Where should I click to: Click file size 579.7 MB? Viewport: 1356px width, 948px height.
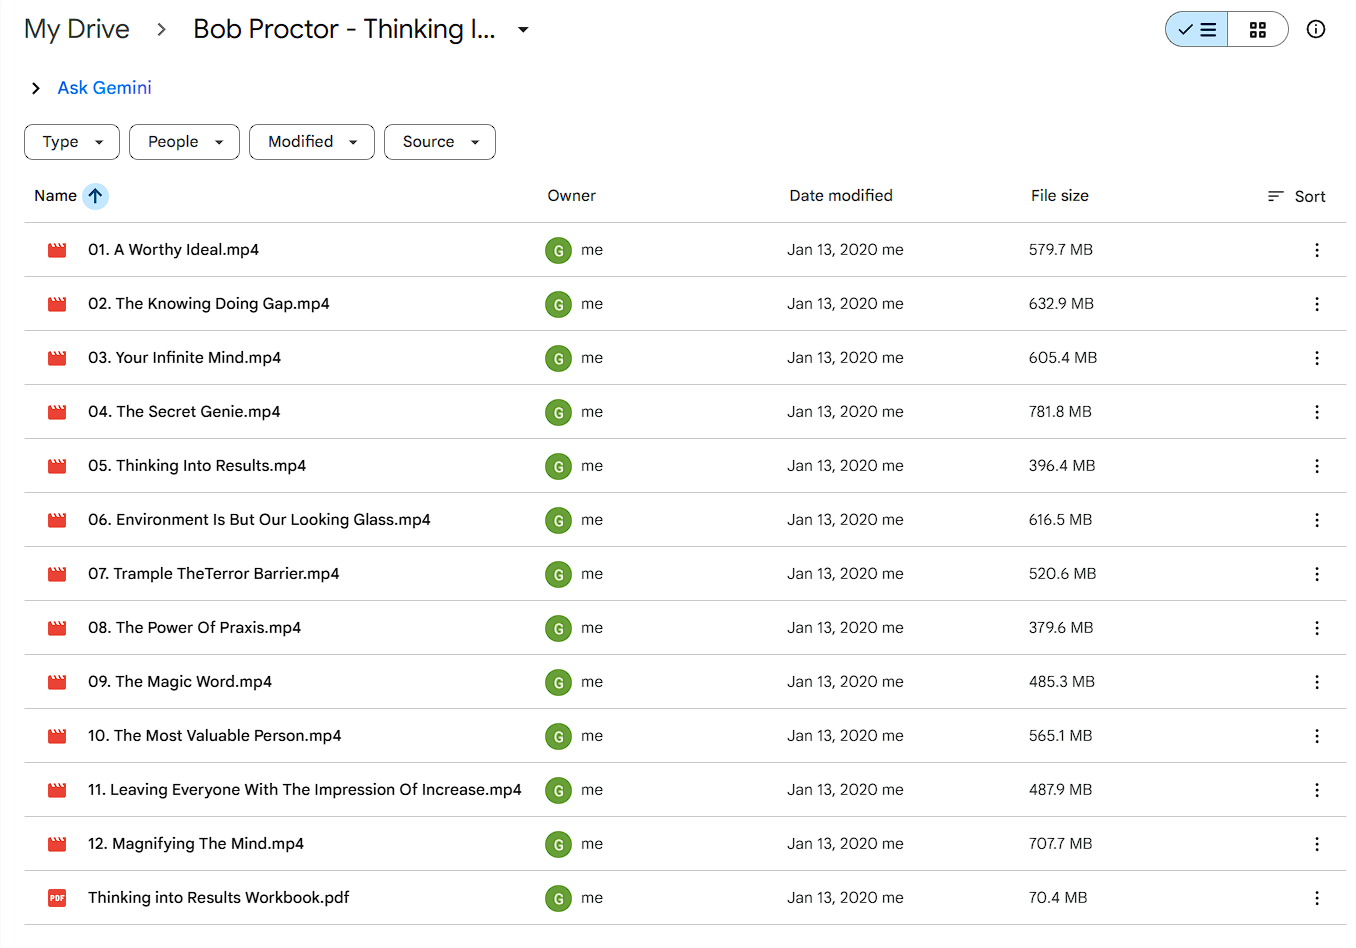(x=1061, y=250)
